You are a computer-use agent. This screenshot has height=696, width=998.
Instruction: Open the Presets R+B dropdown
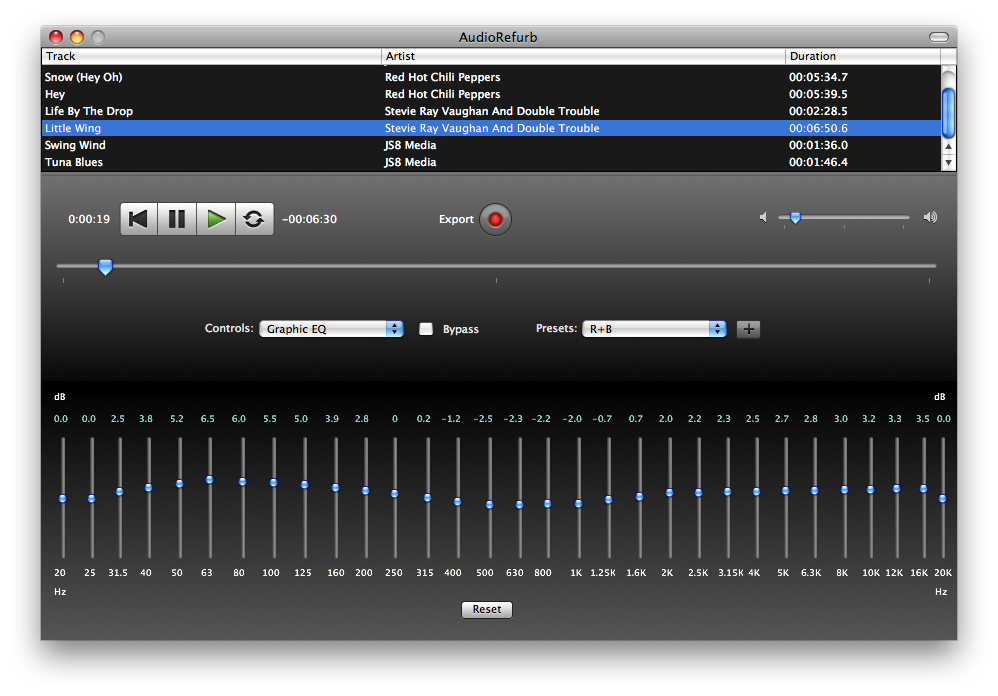point(654,329)
